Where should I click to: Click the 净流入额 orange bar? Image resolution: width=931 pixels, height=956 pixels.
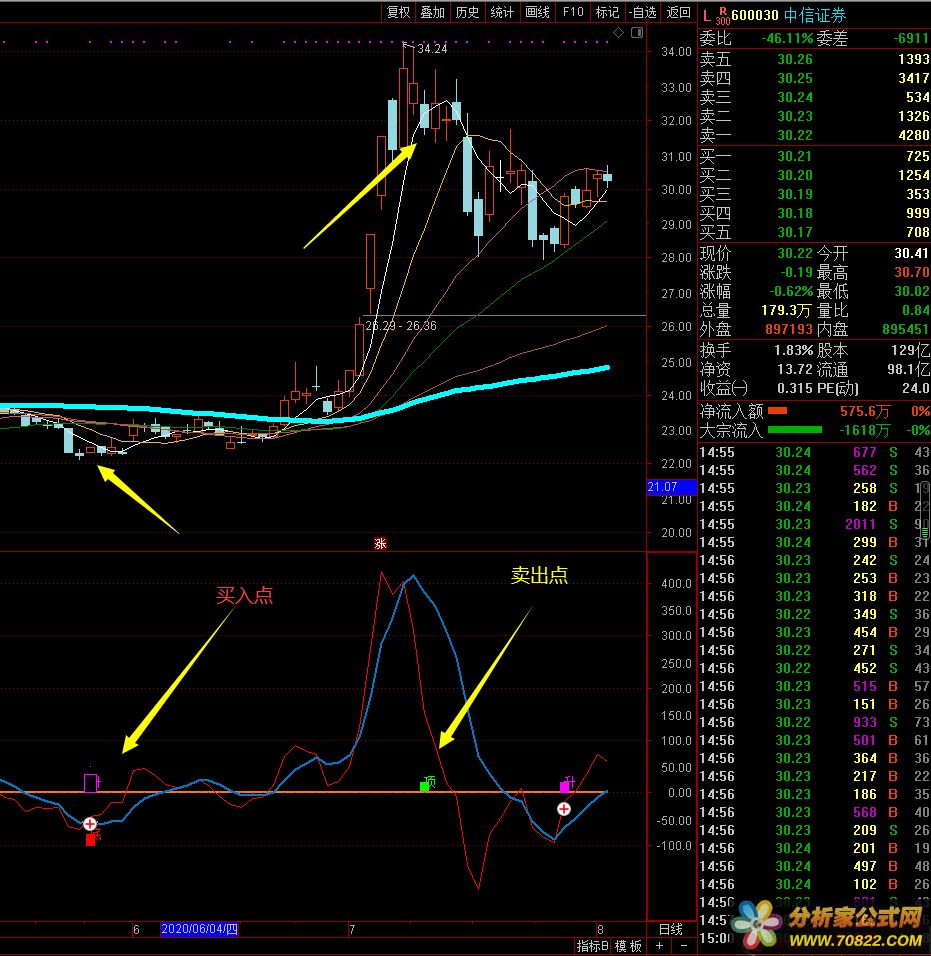(777, 411)
